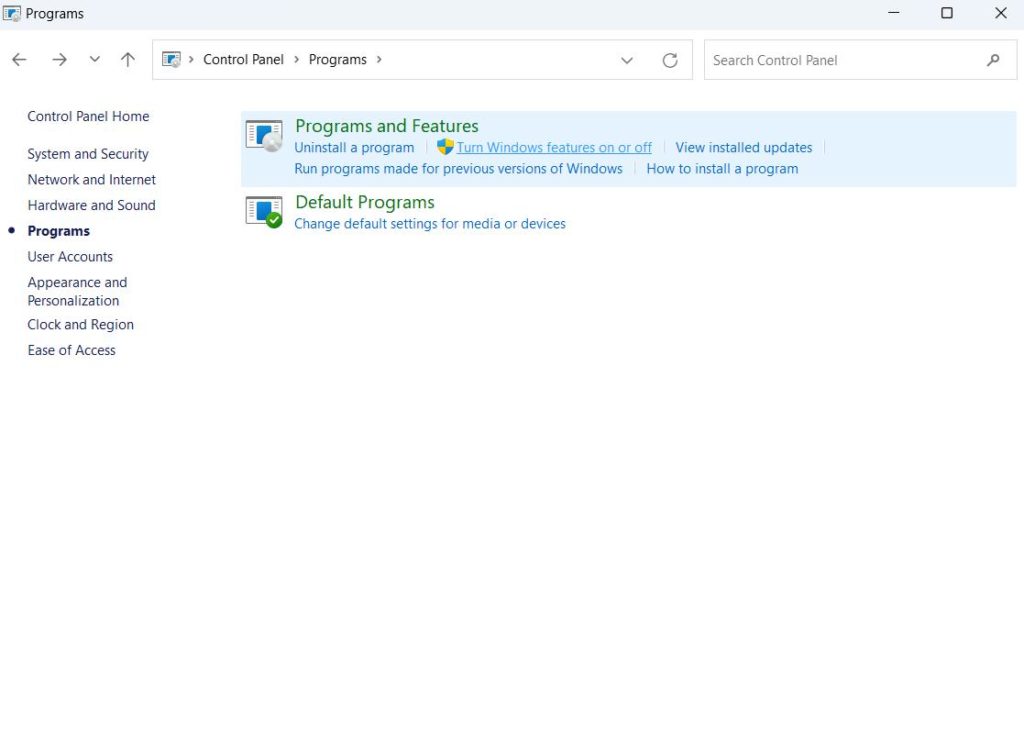The width and height of the screenshot is (1024, 743).
Task: Open Clock and Region category
Action: click(80, 324)
